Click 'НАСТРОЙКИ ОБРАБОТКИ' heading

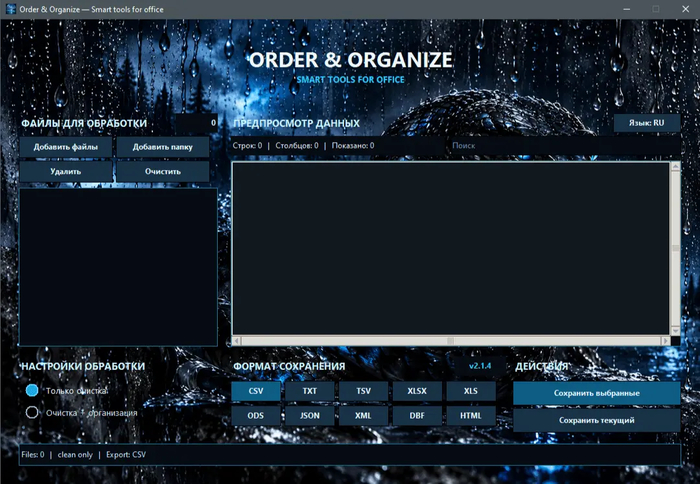pos(83,366)
